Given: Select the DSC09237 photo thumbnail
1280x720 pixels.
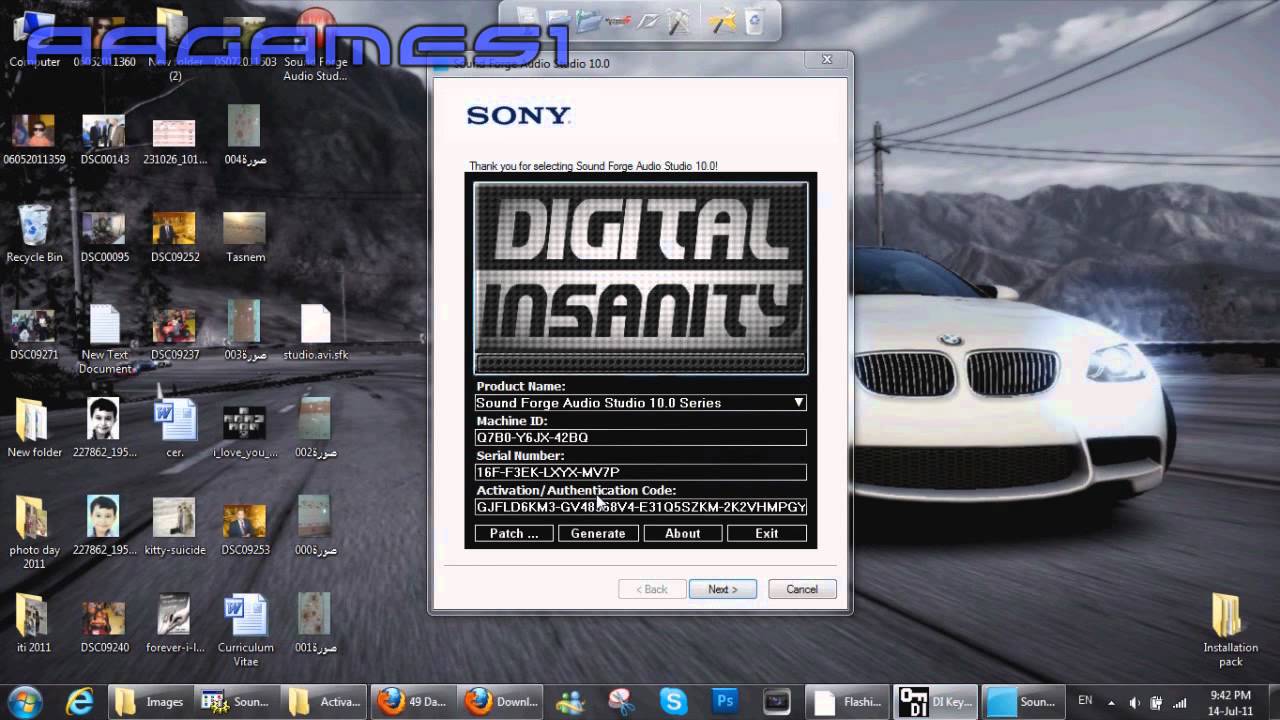Looking at the screenshot, I should point(175,334).
